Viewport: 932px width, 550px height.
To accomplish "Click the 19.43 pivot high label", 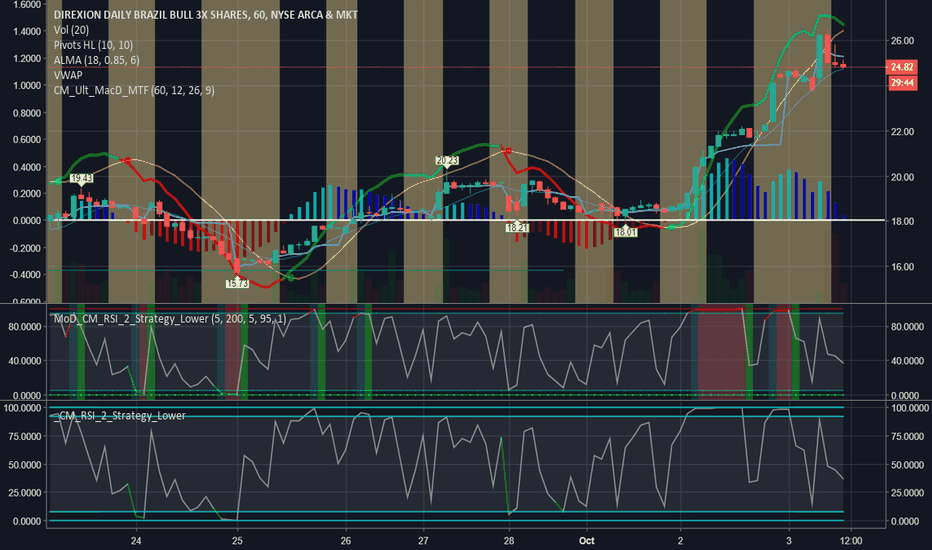I will pos(81,178).
